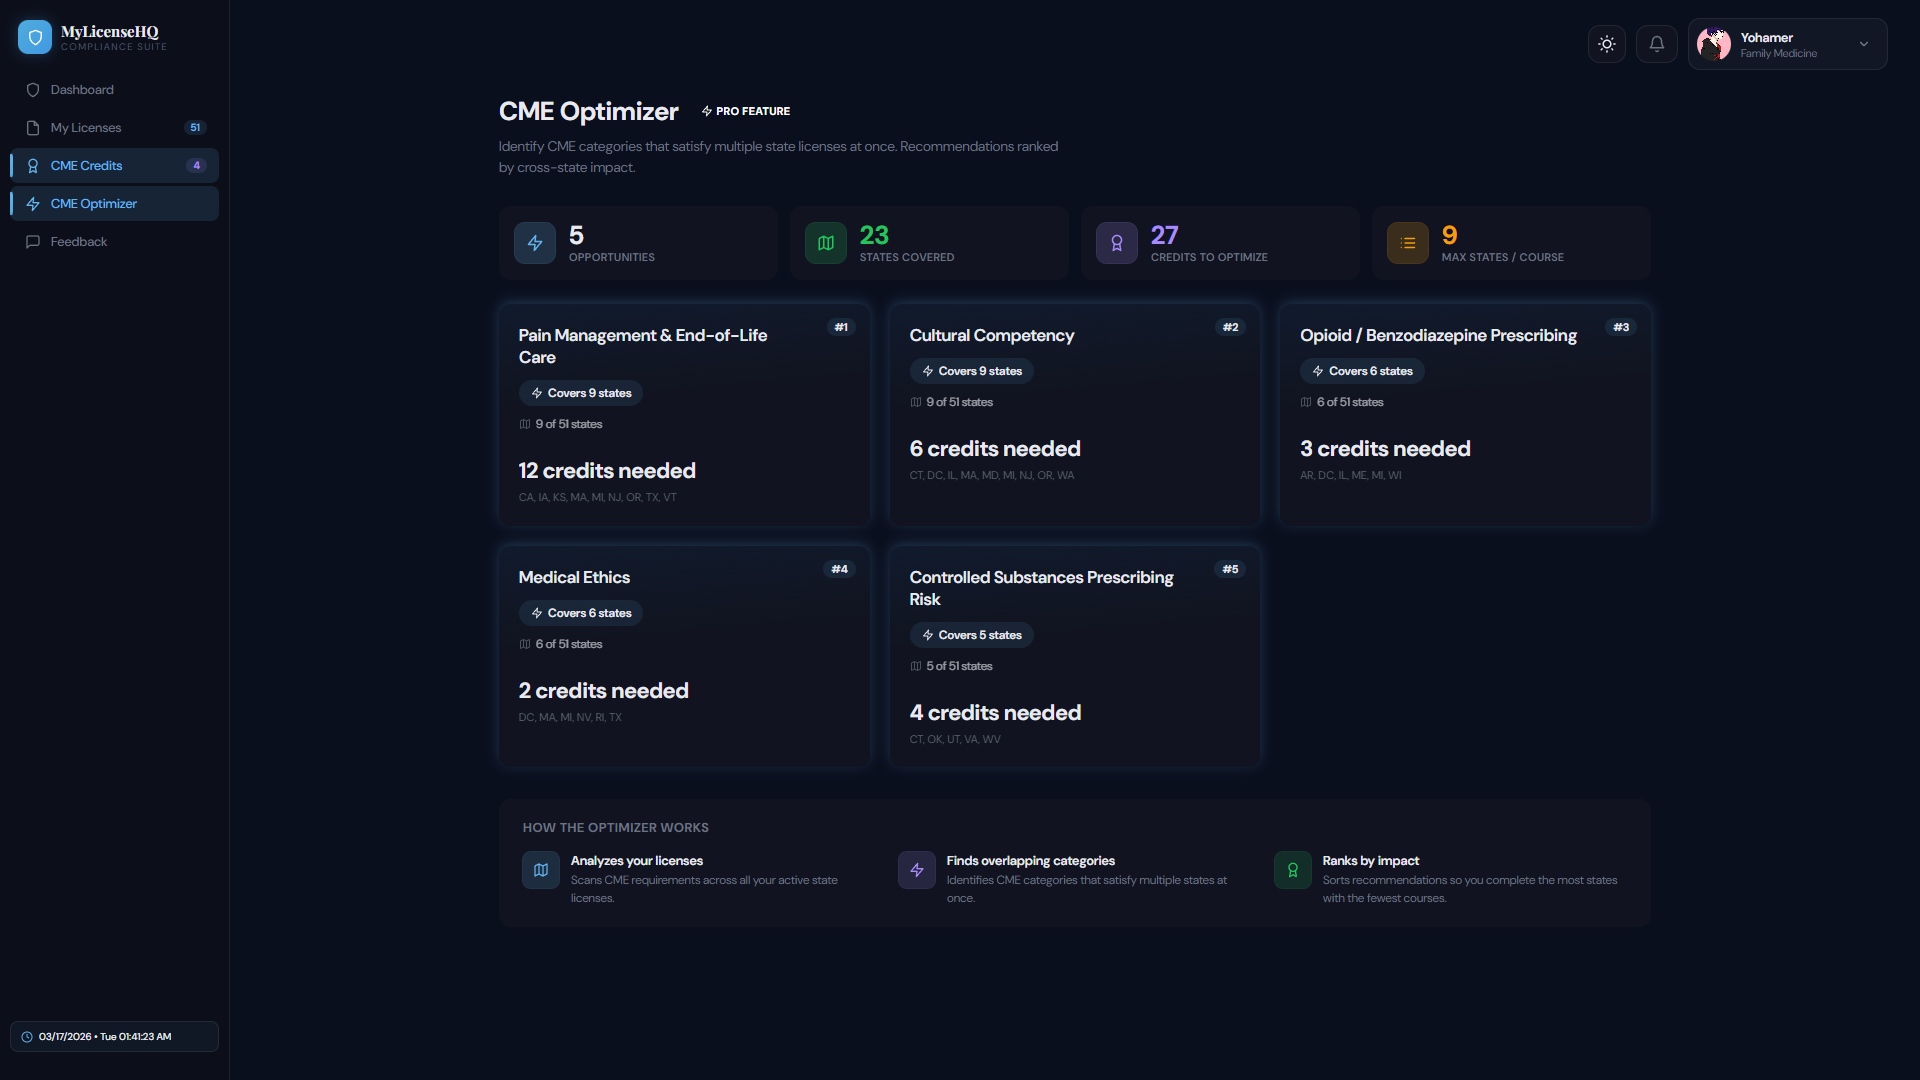This screenshot has height=1080, width=1920.
Task: Open notifications via the bell icon
Action: coord(1656,44)
